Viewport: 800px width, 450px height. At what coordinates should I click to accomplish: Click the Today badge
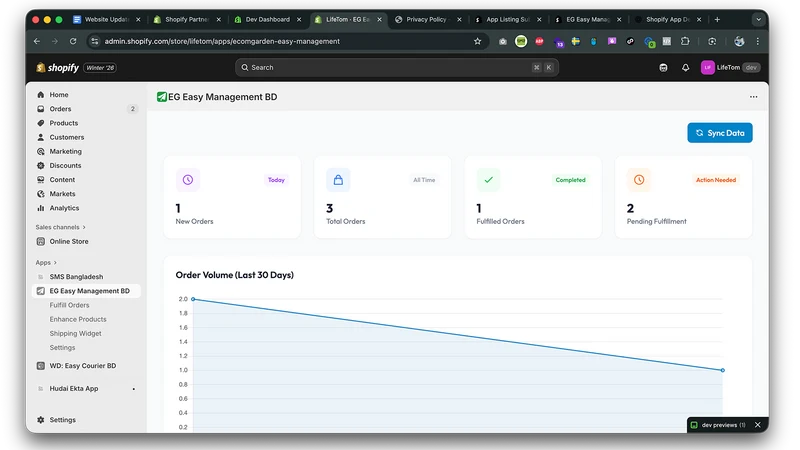(x=276, y=180)
